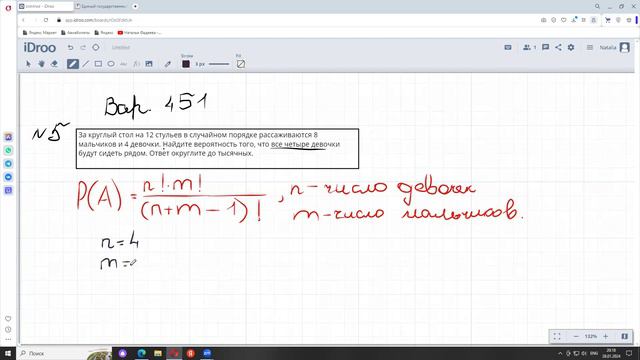Open the Natalia user profile
This screenshot has width=640, height=360.
(x=615, y=47)
